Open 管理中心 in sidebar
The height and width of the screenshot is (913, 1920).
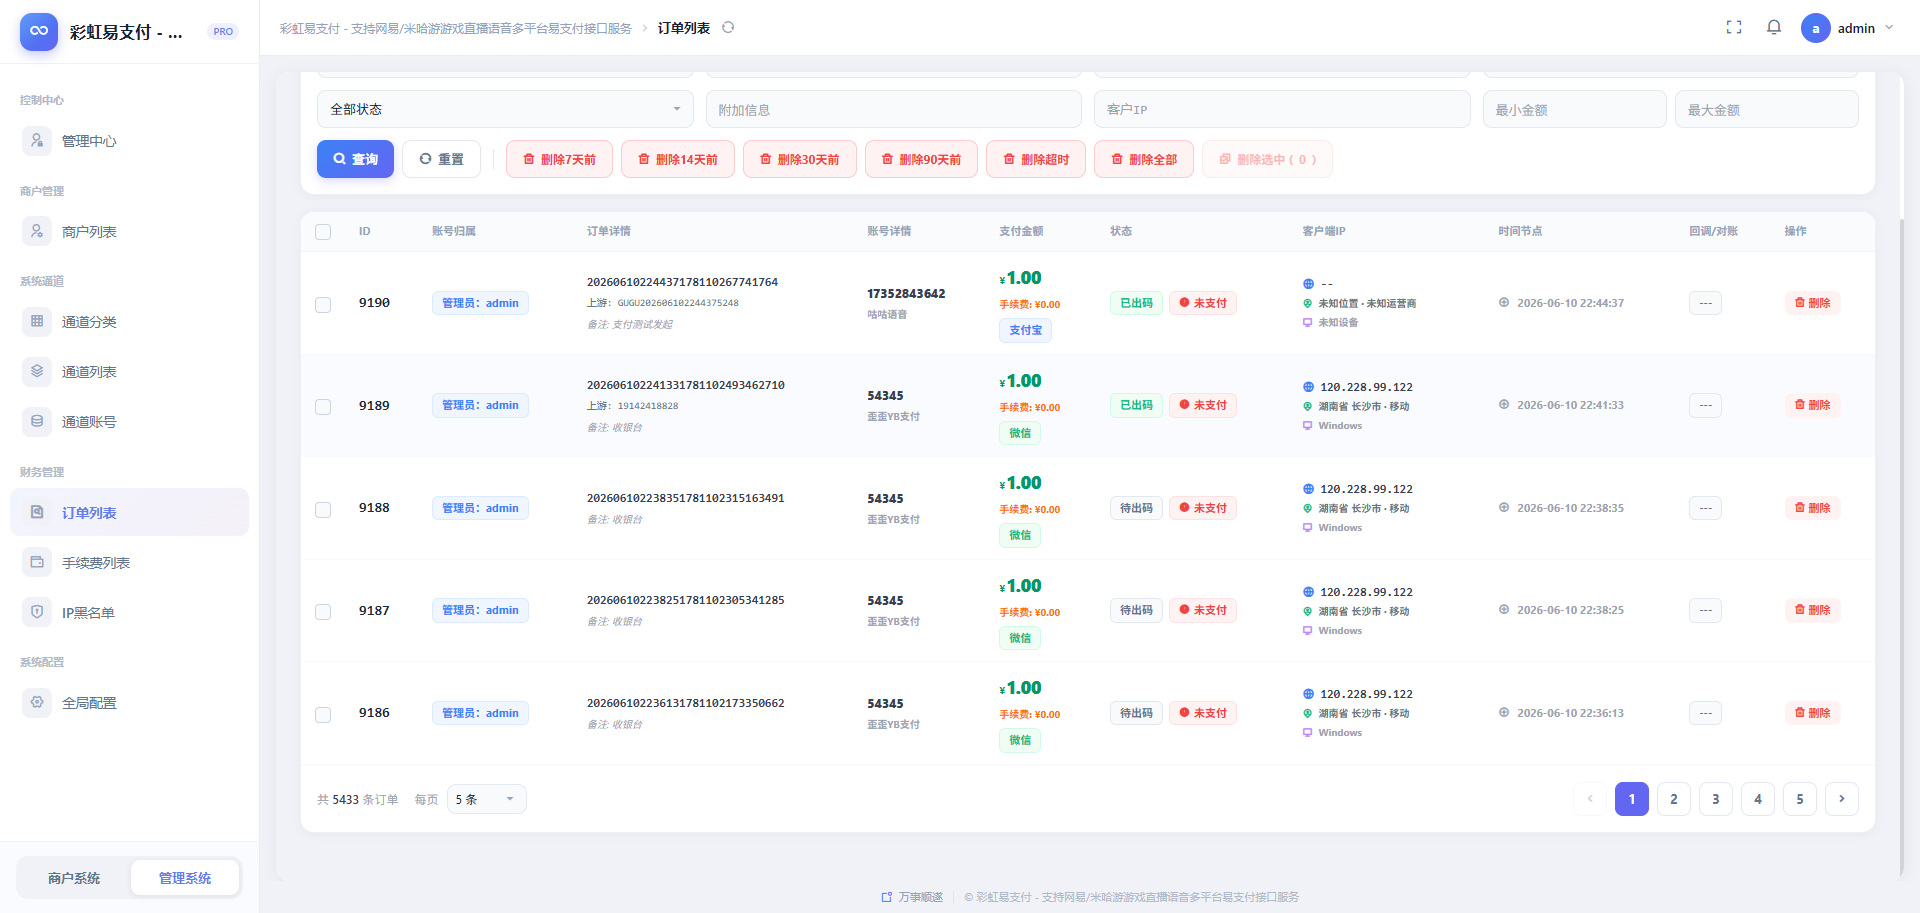pos(129,141)
